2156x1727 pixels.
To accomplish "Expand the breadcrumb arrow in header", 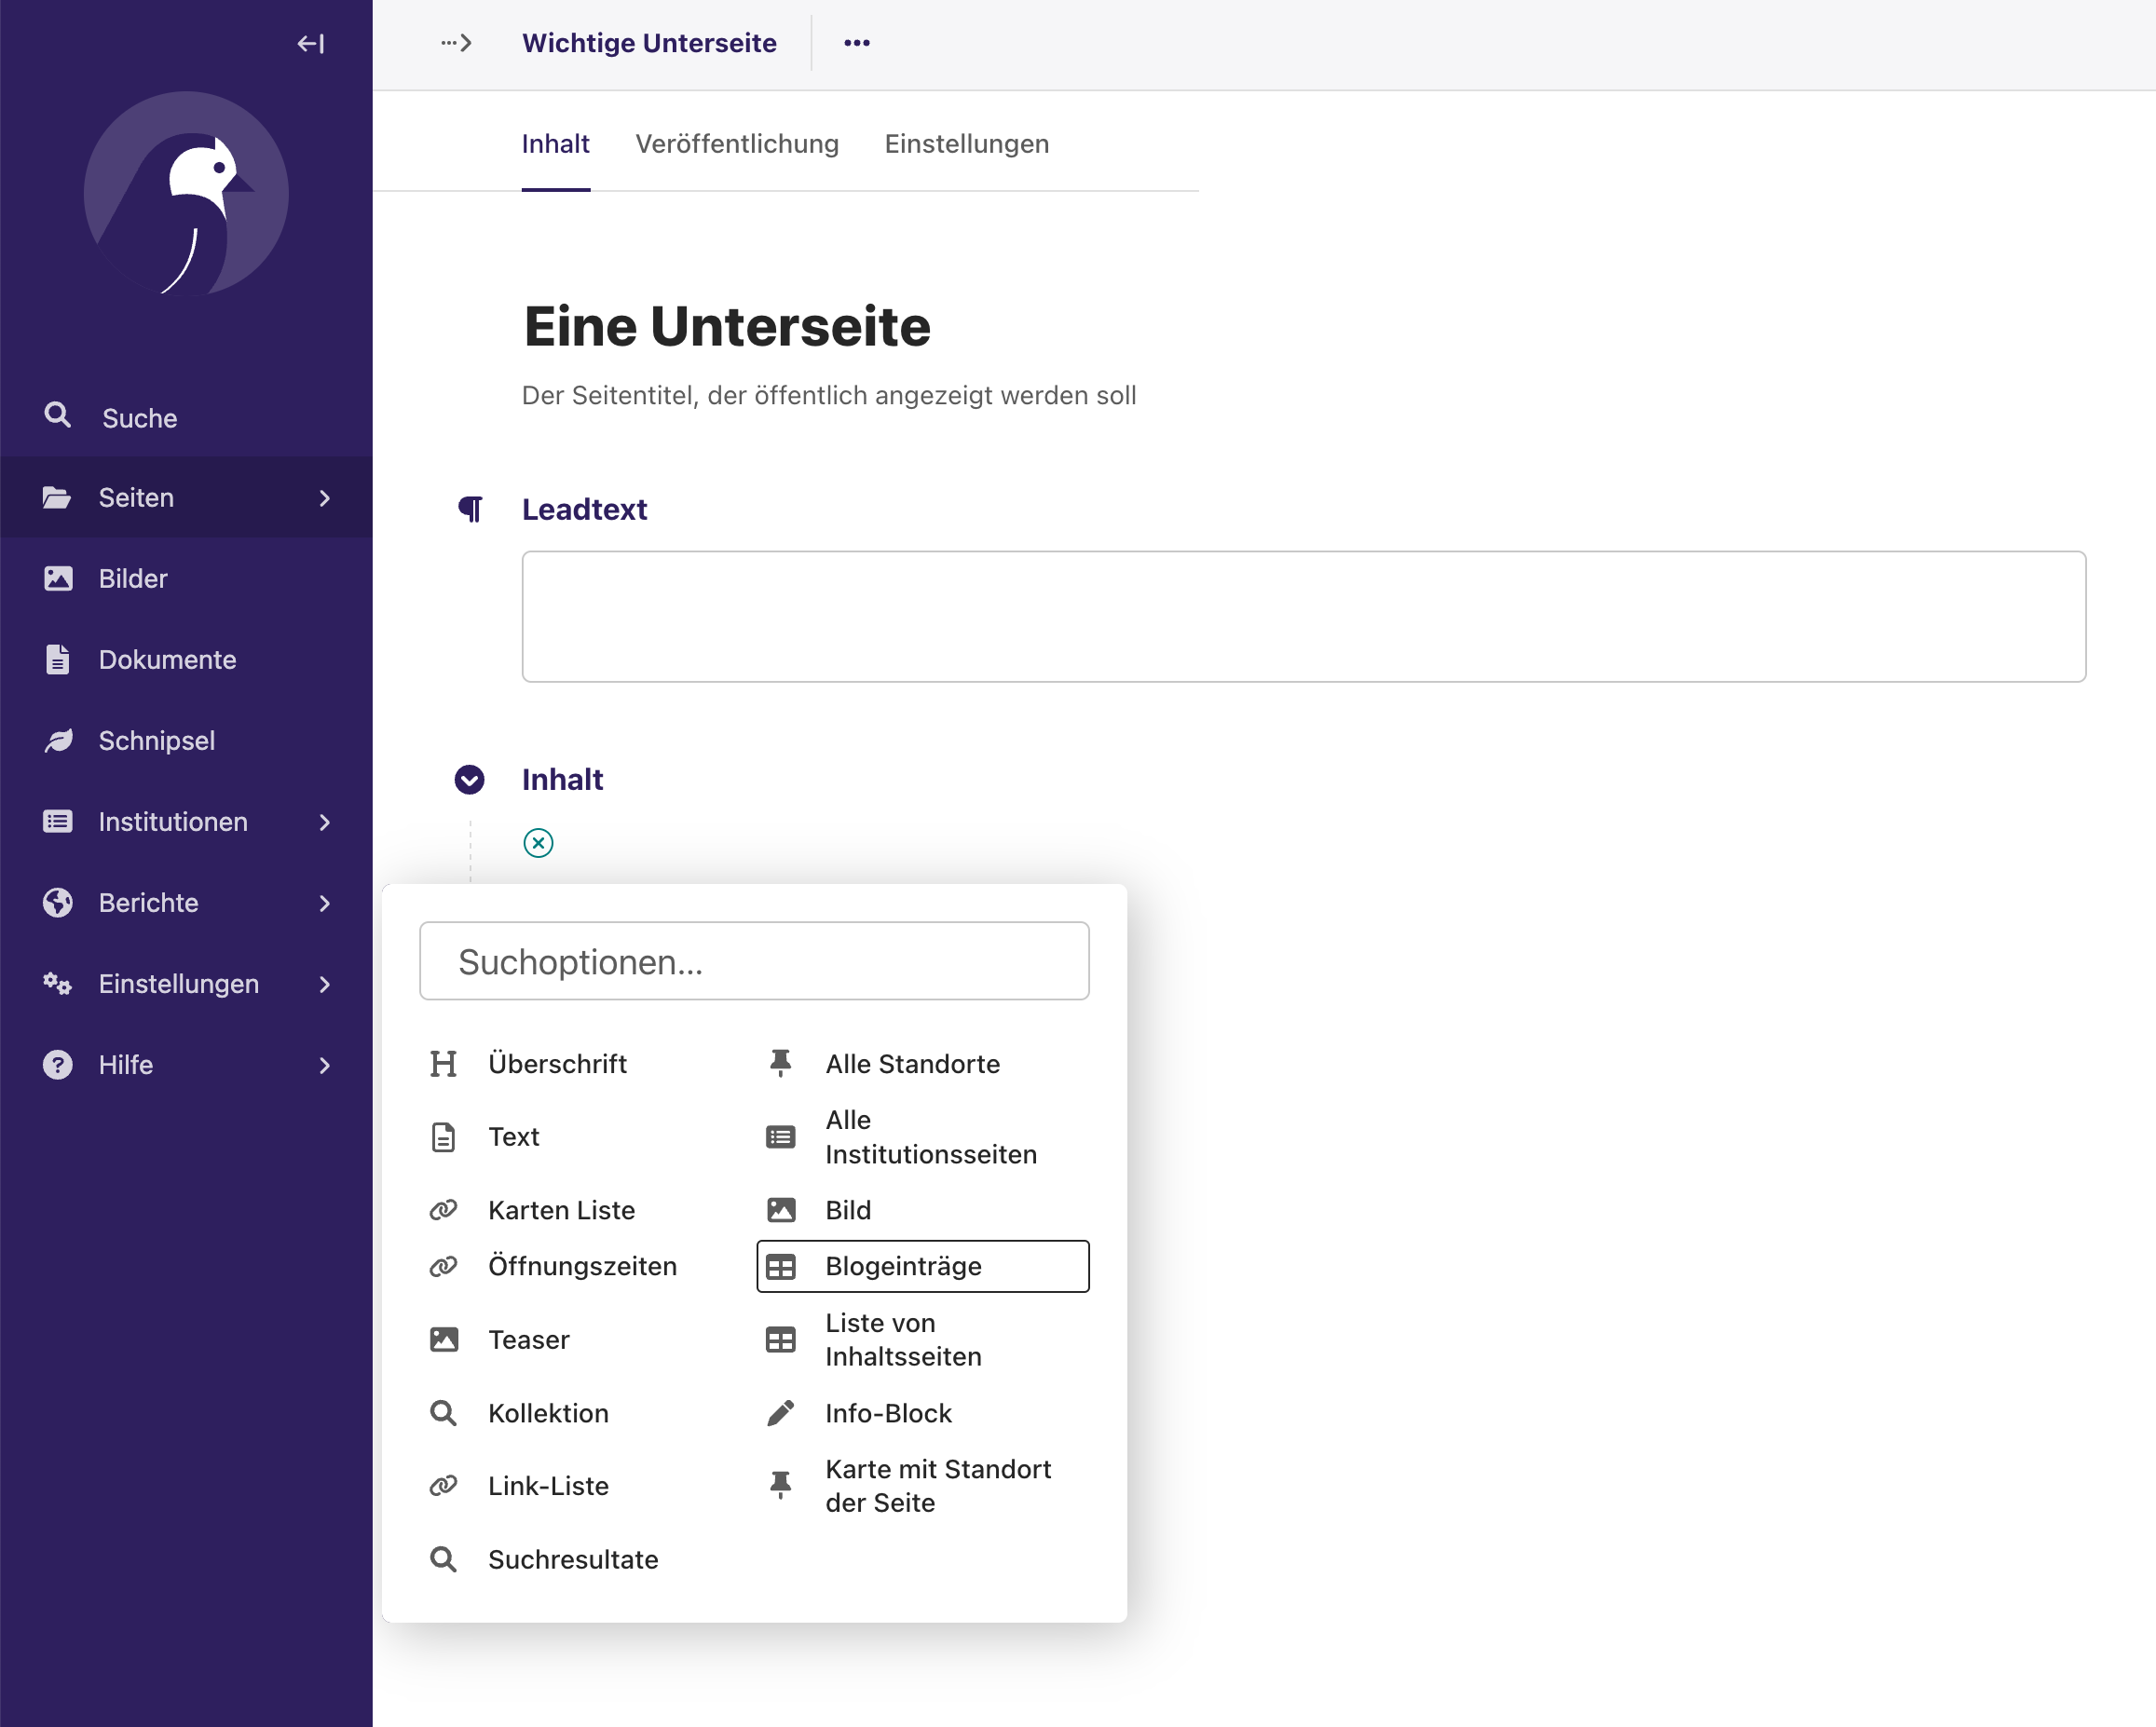I will pyautogui.click(x=456, y=43).
